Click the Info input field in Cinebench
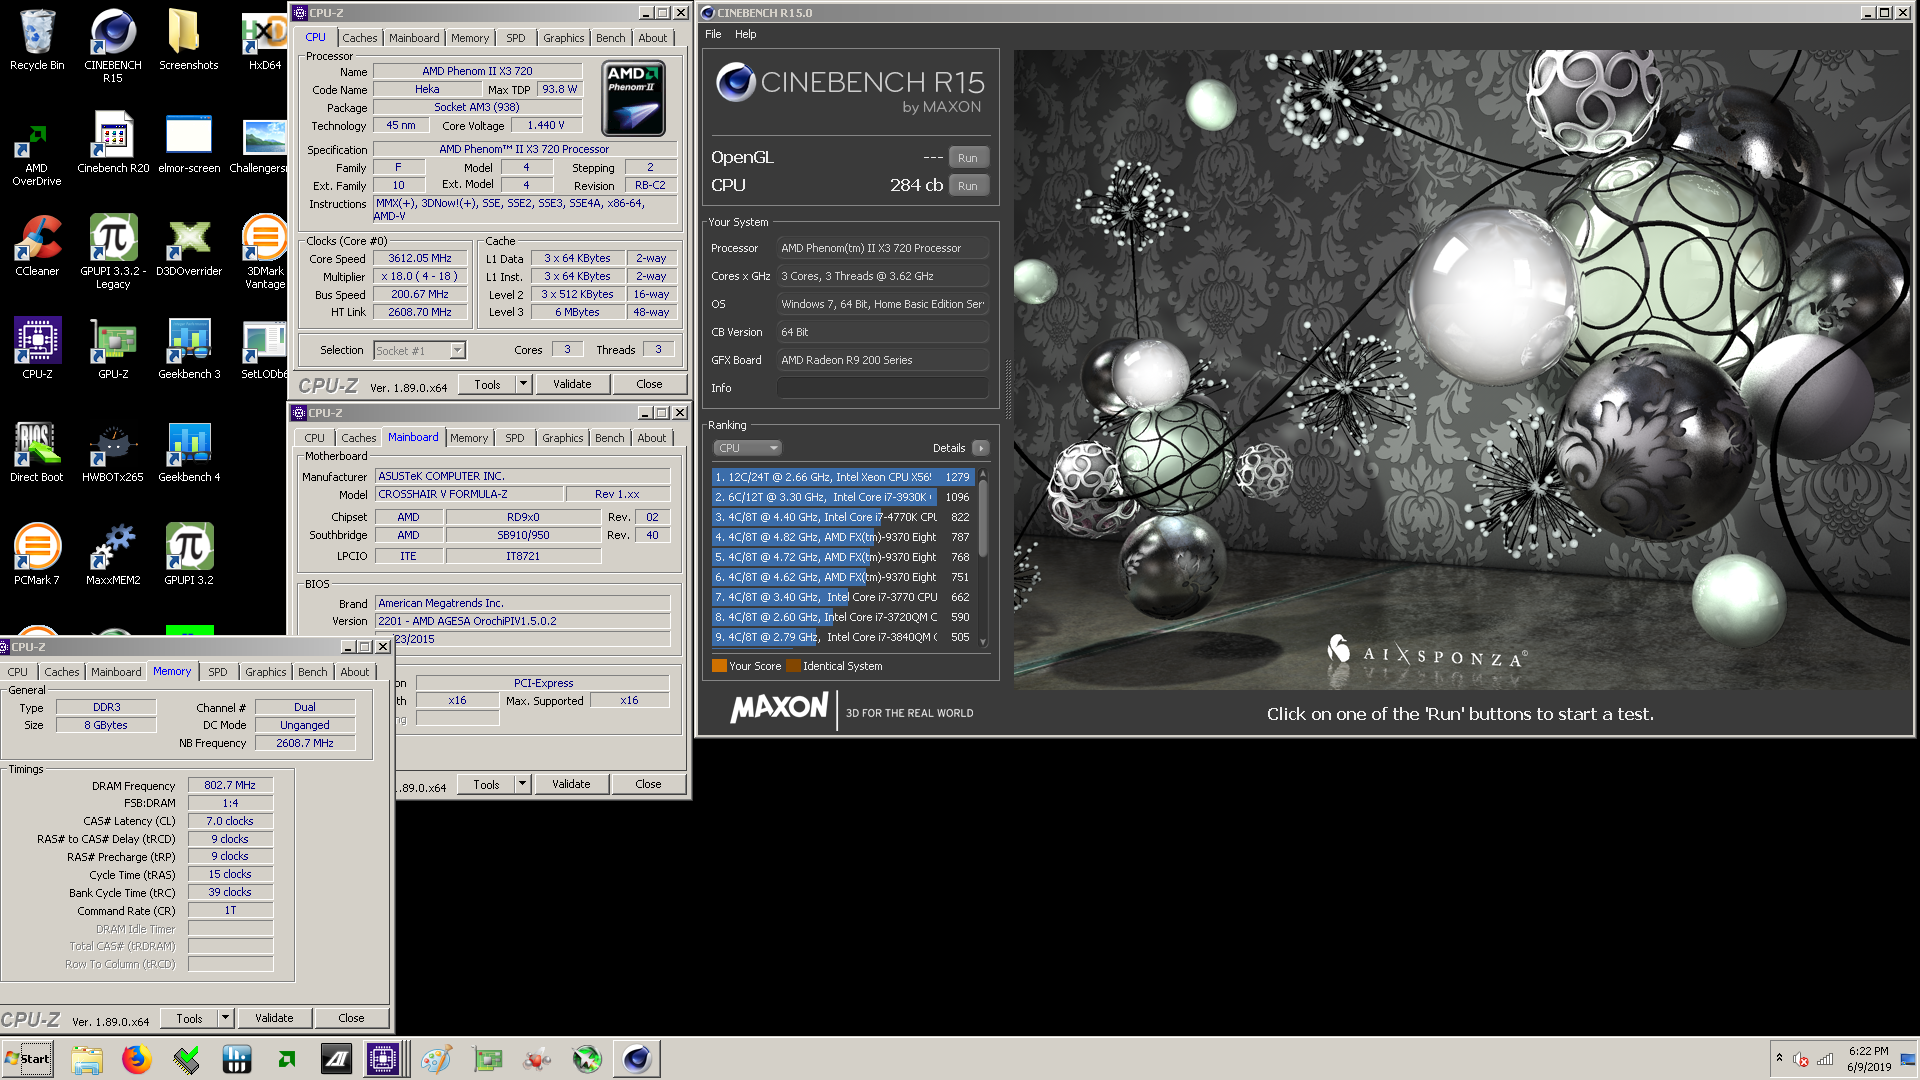This screenshot has height=1080, width=1920. [883, 388]
